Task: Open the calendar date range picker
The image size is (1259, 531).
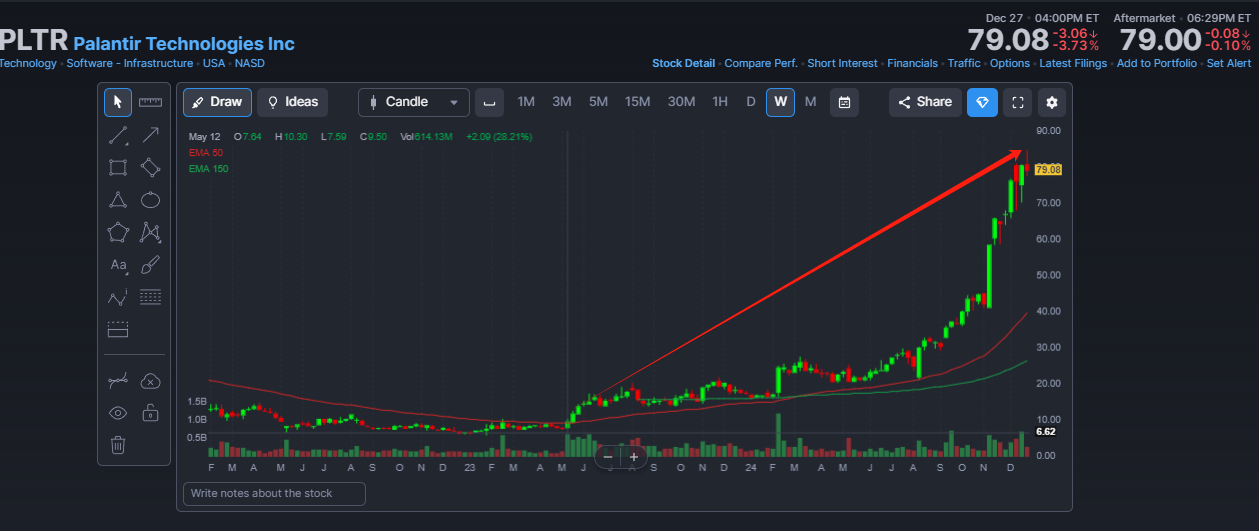Action: [844, 102]
